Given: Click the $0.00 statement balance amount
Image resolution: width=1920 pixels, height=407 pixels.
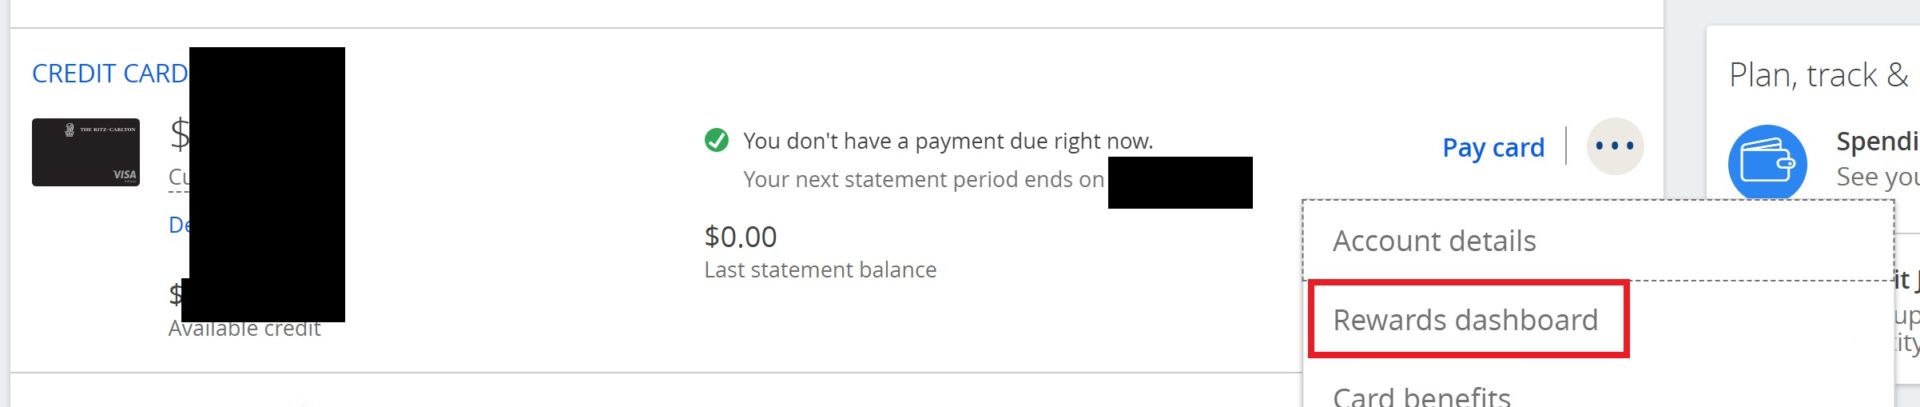Looking at the screenshot, I should coord(740,237).
